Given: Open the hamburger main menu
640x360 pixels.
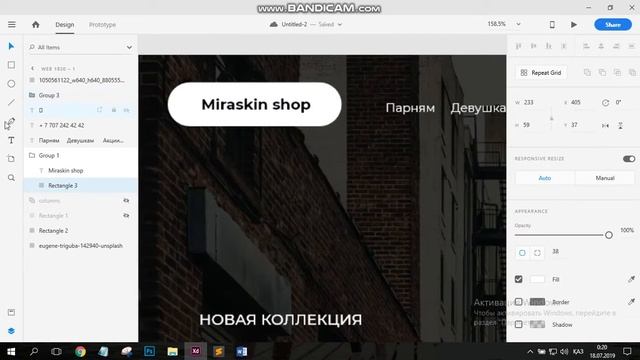Looking at the screenshot, I should [12, 24].
